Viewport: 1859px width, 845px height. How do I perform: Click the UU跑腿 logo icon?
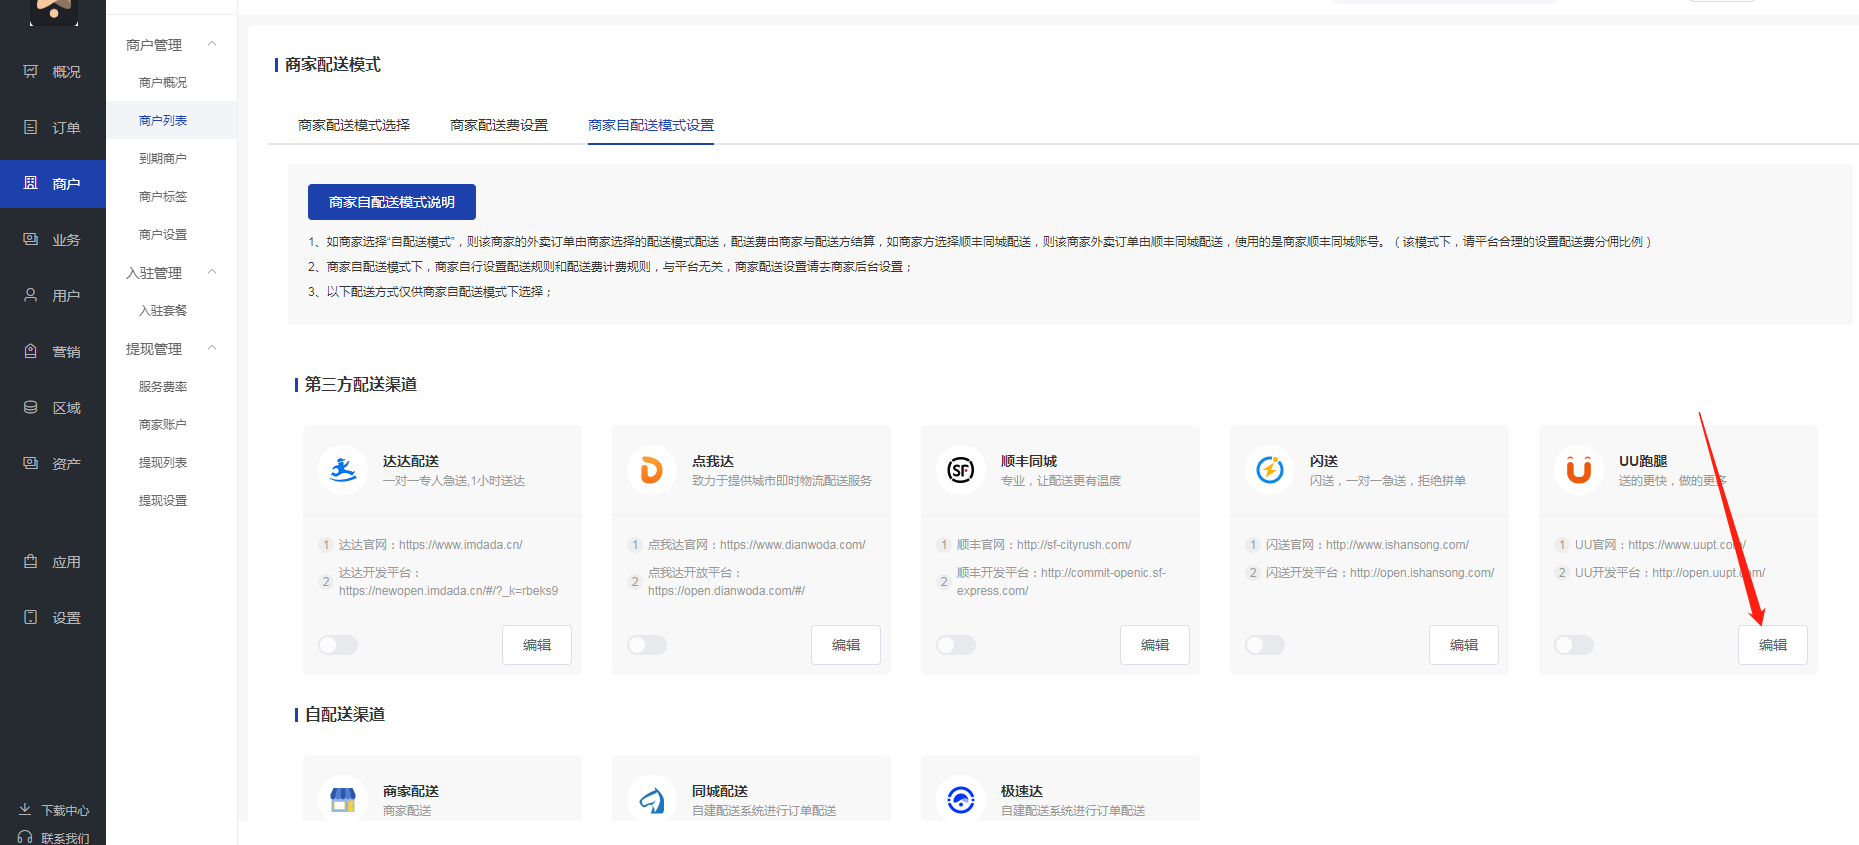pos(1579,470)
